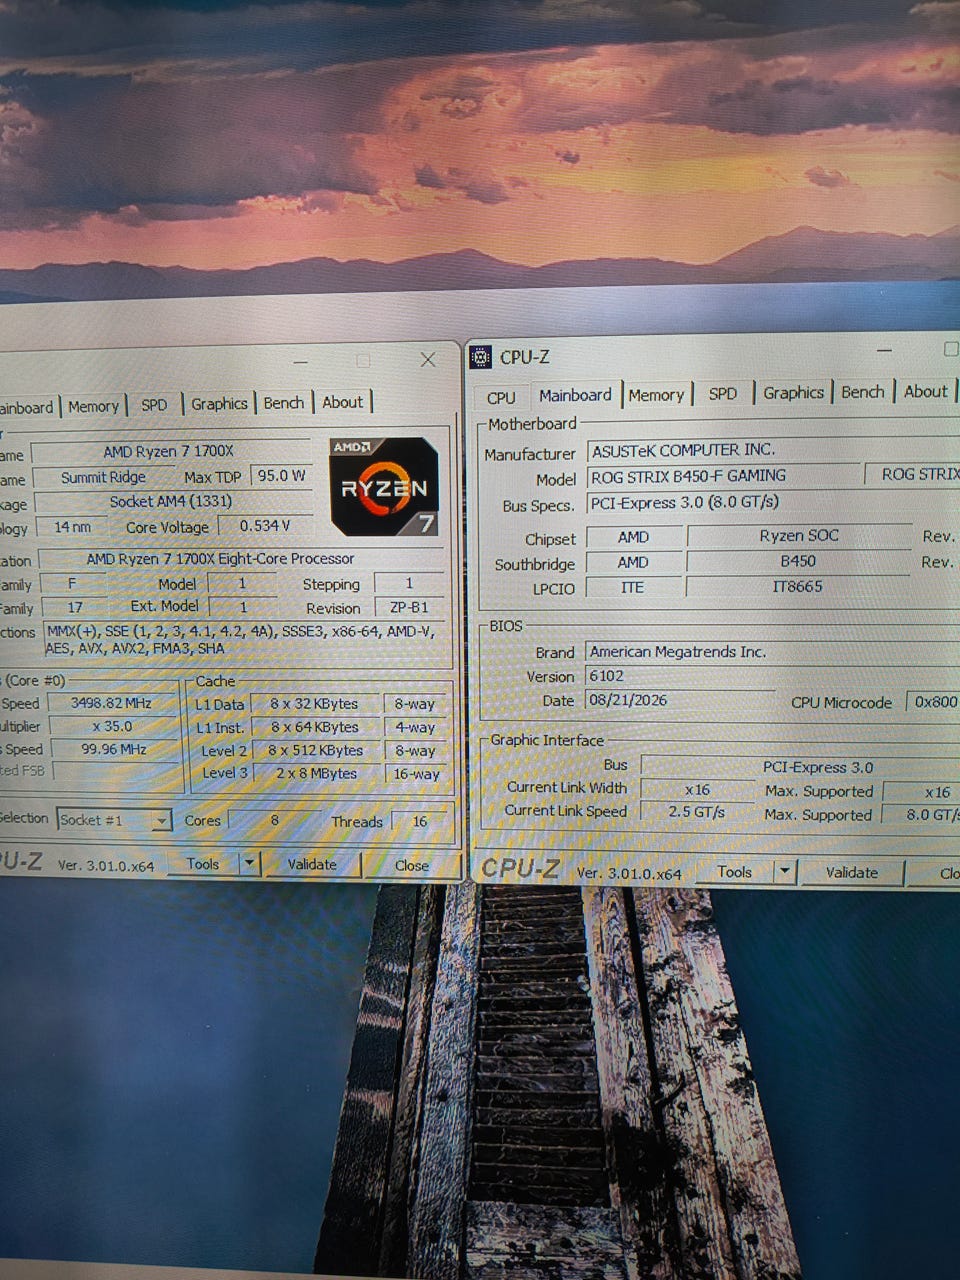Click the Current Link Speed "2.5 GT/s"
960x1280 pixels.
tap(696, 812)
